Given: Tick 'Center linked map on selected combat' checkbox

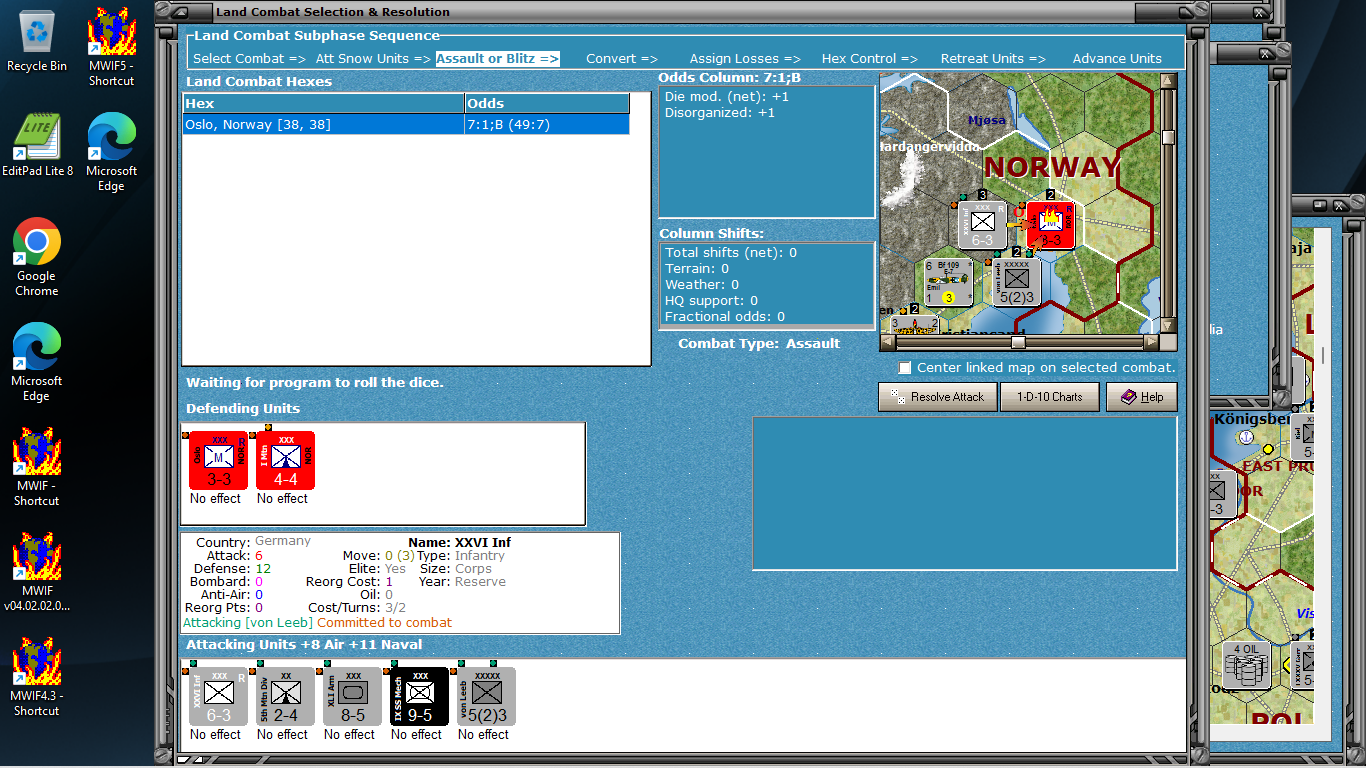Looking at the screenshot, I should click(905, 368).
